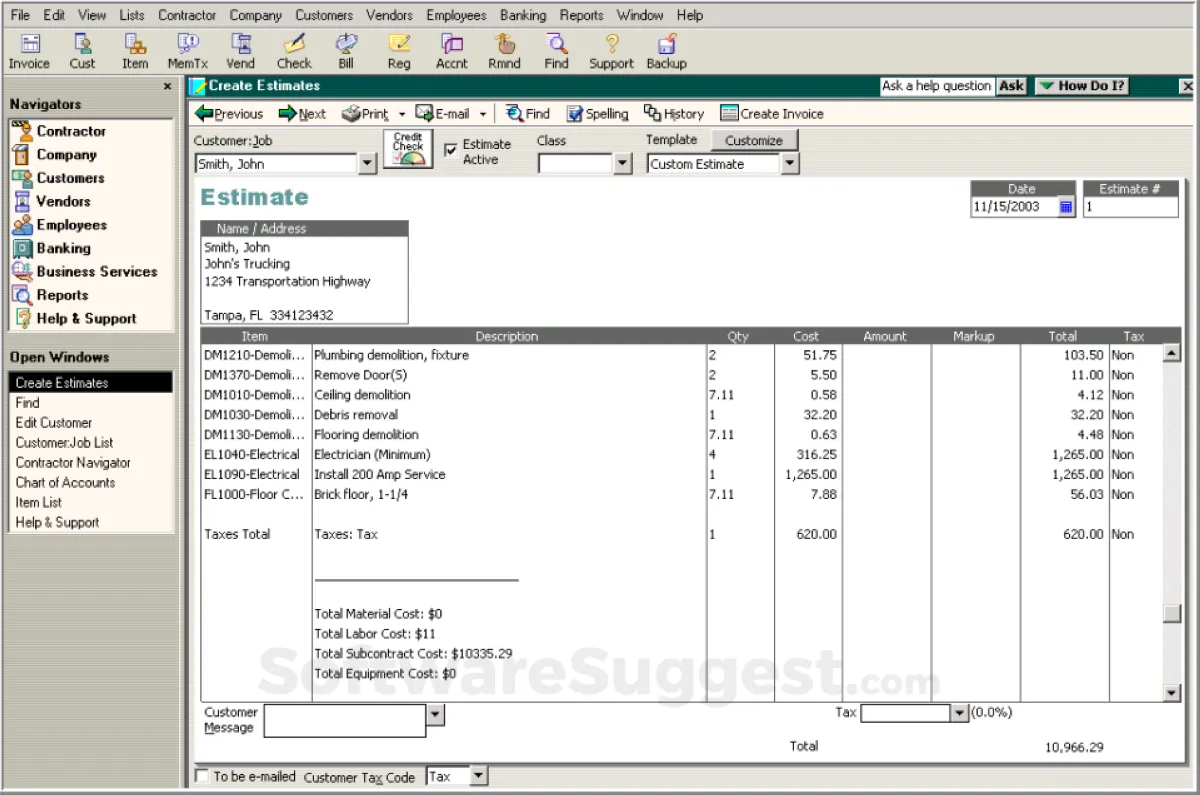Click the Customize template button

coord(754,140)
